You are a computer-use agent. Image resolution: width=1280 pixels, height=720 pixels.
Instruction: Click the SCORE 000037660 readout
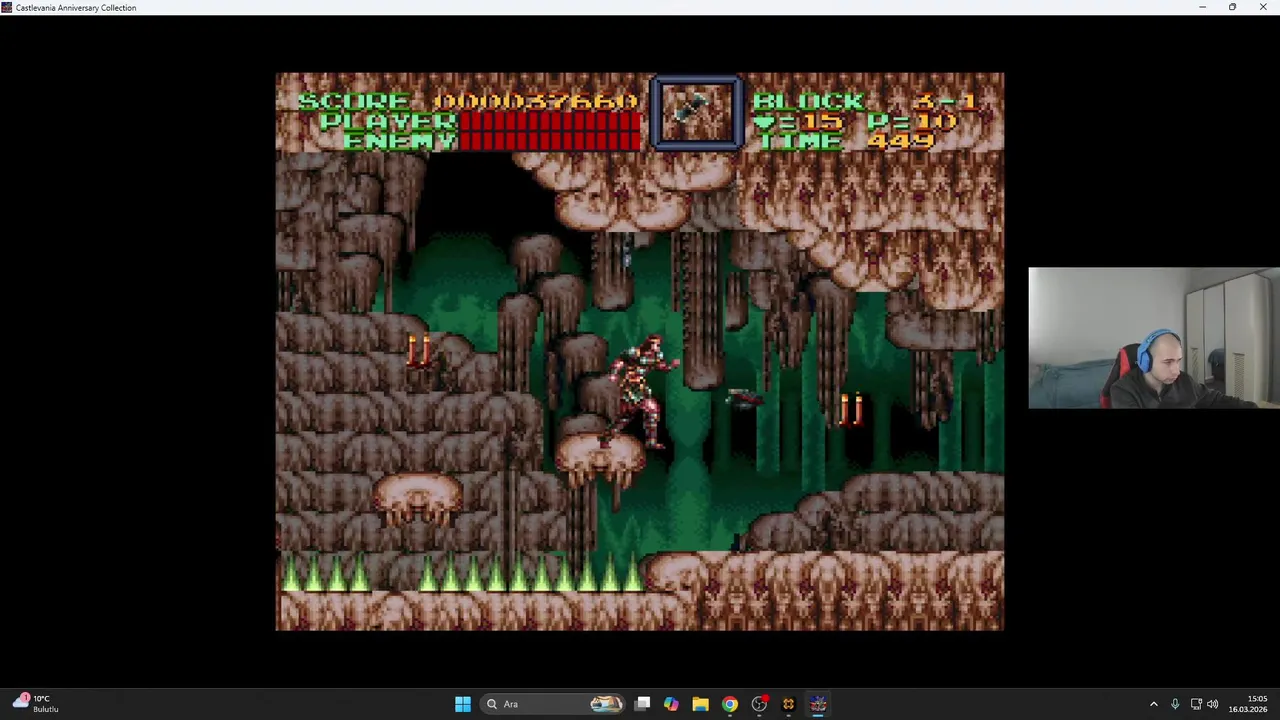[468, 101]
